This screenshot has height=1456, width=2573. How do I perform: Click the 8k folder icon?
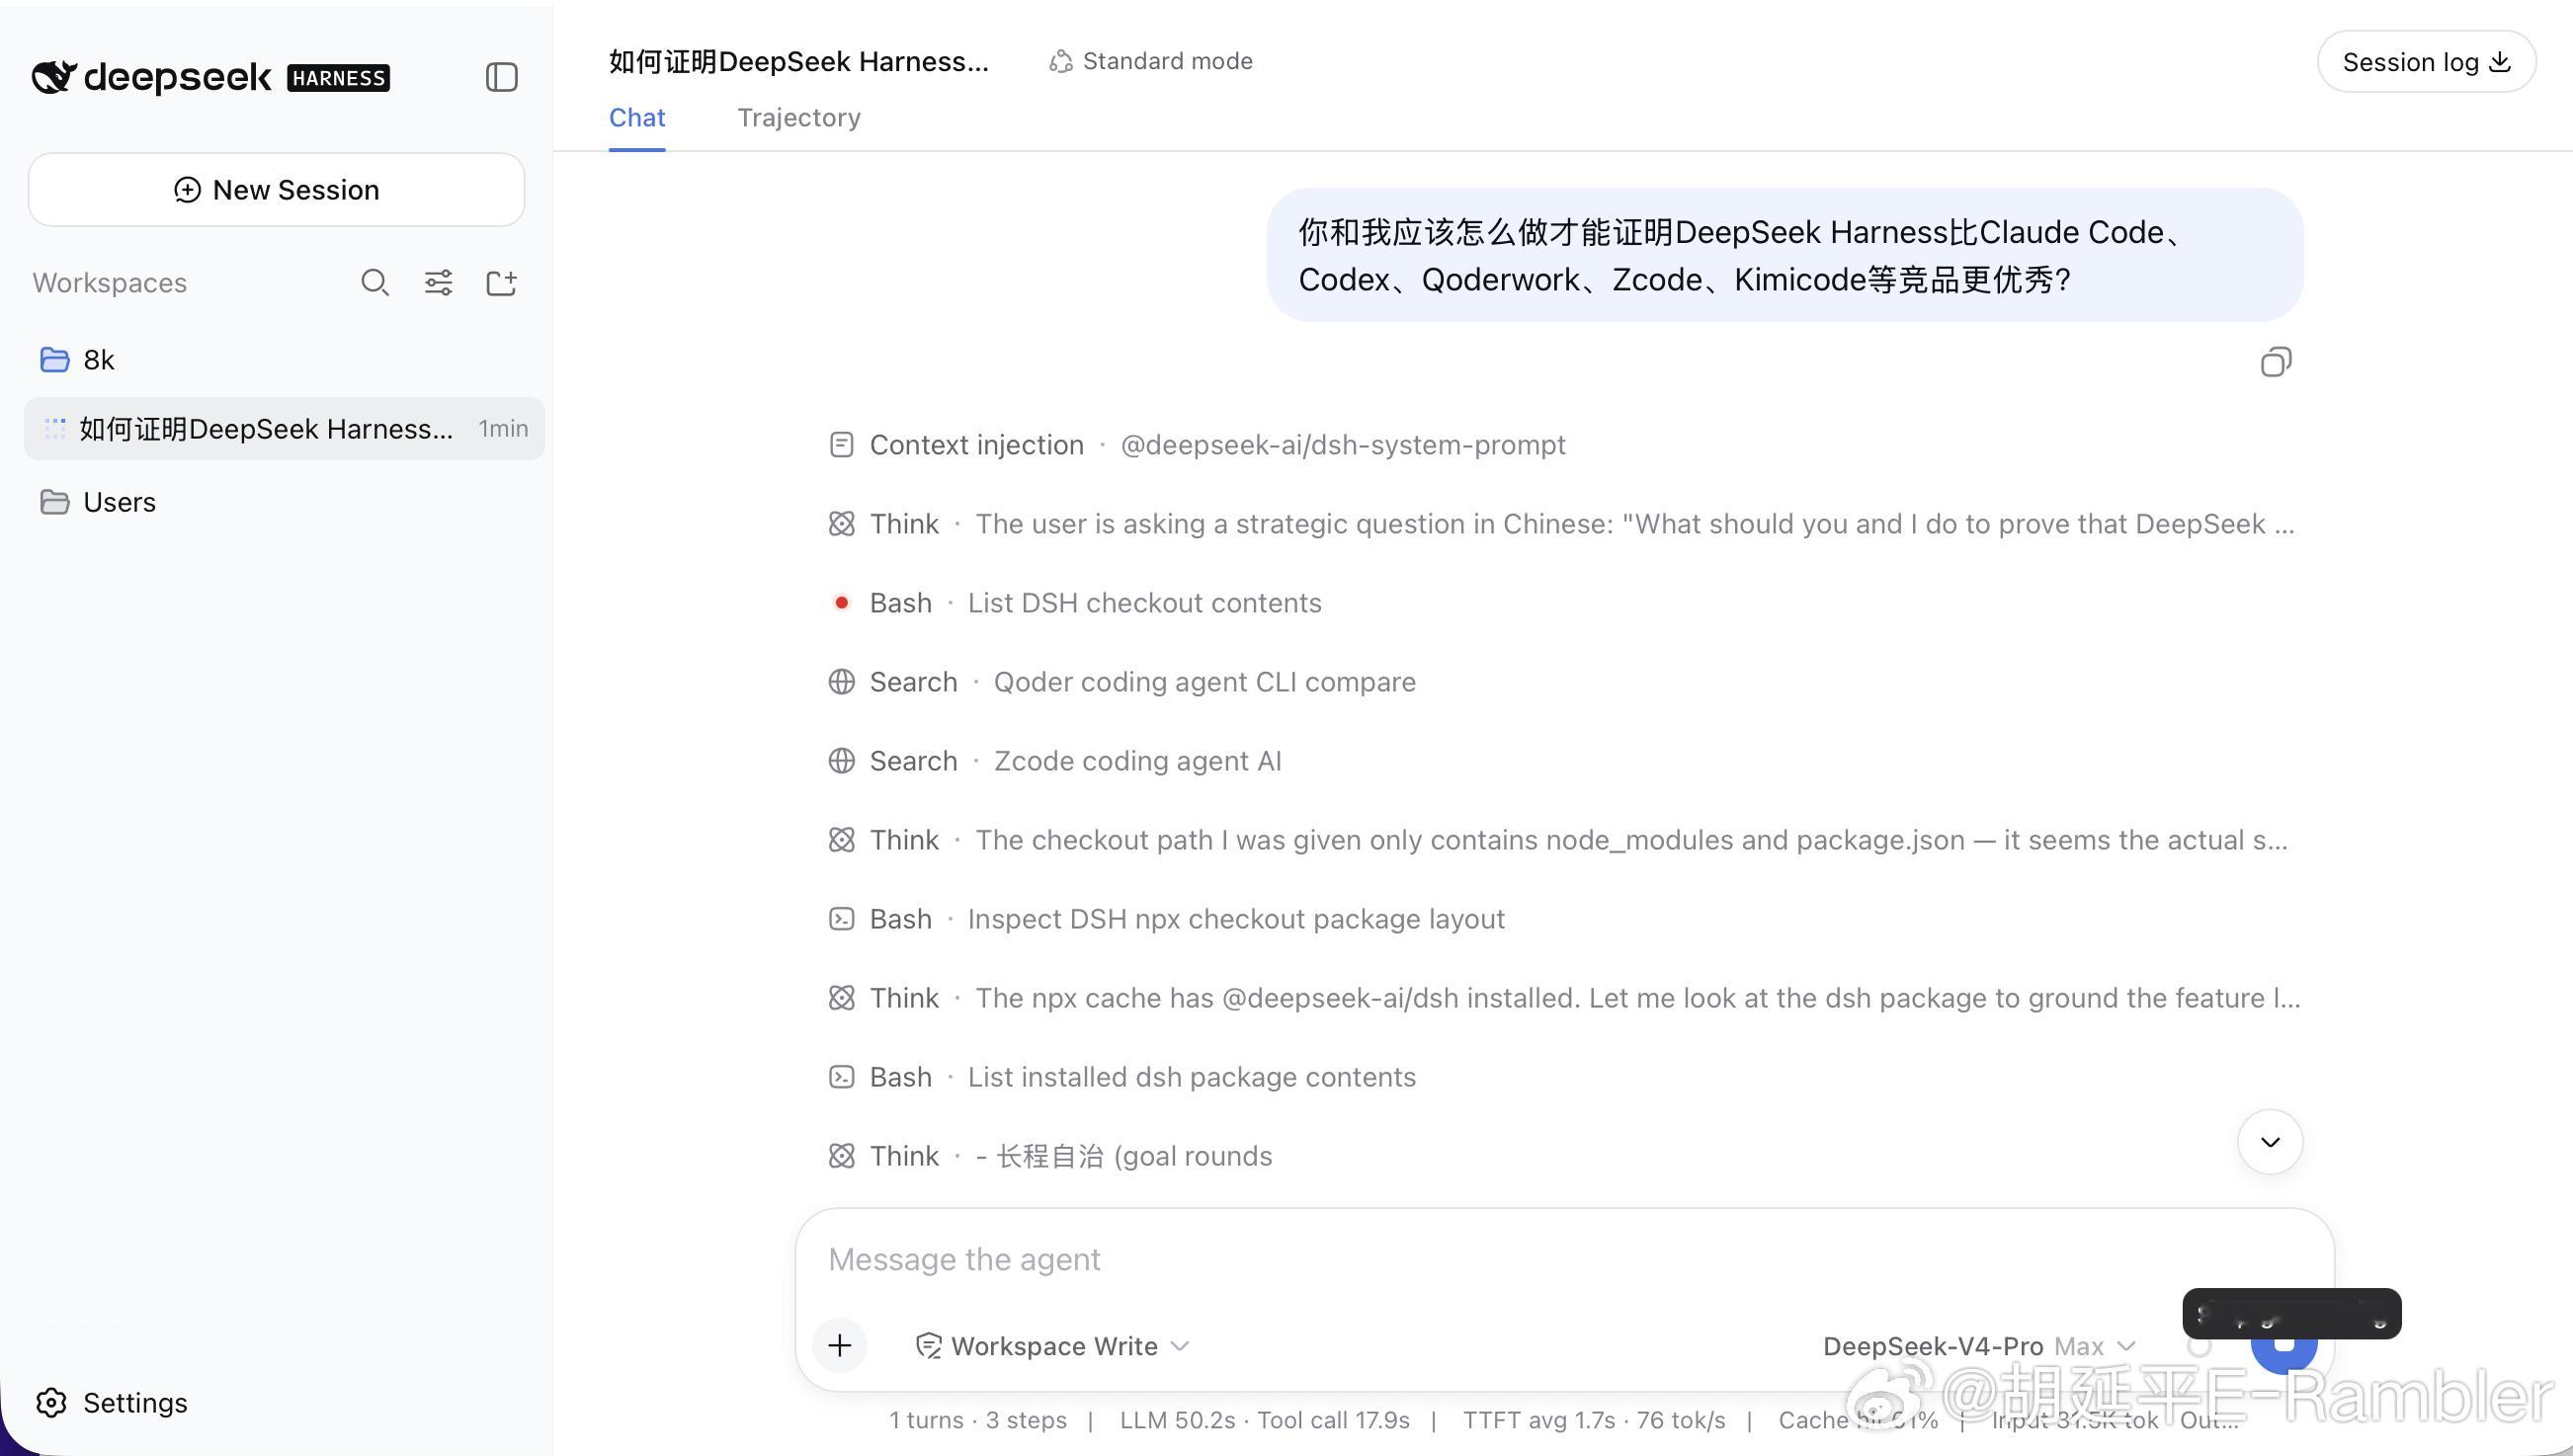coord(54,360)
